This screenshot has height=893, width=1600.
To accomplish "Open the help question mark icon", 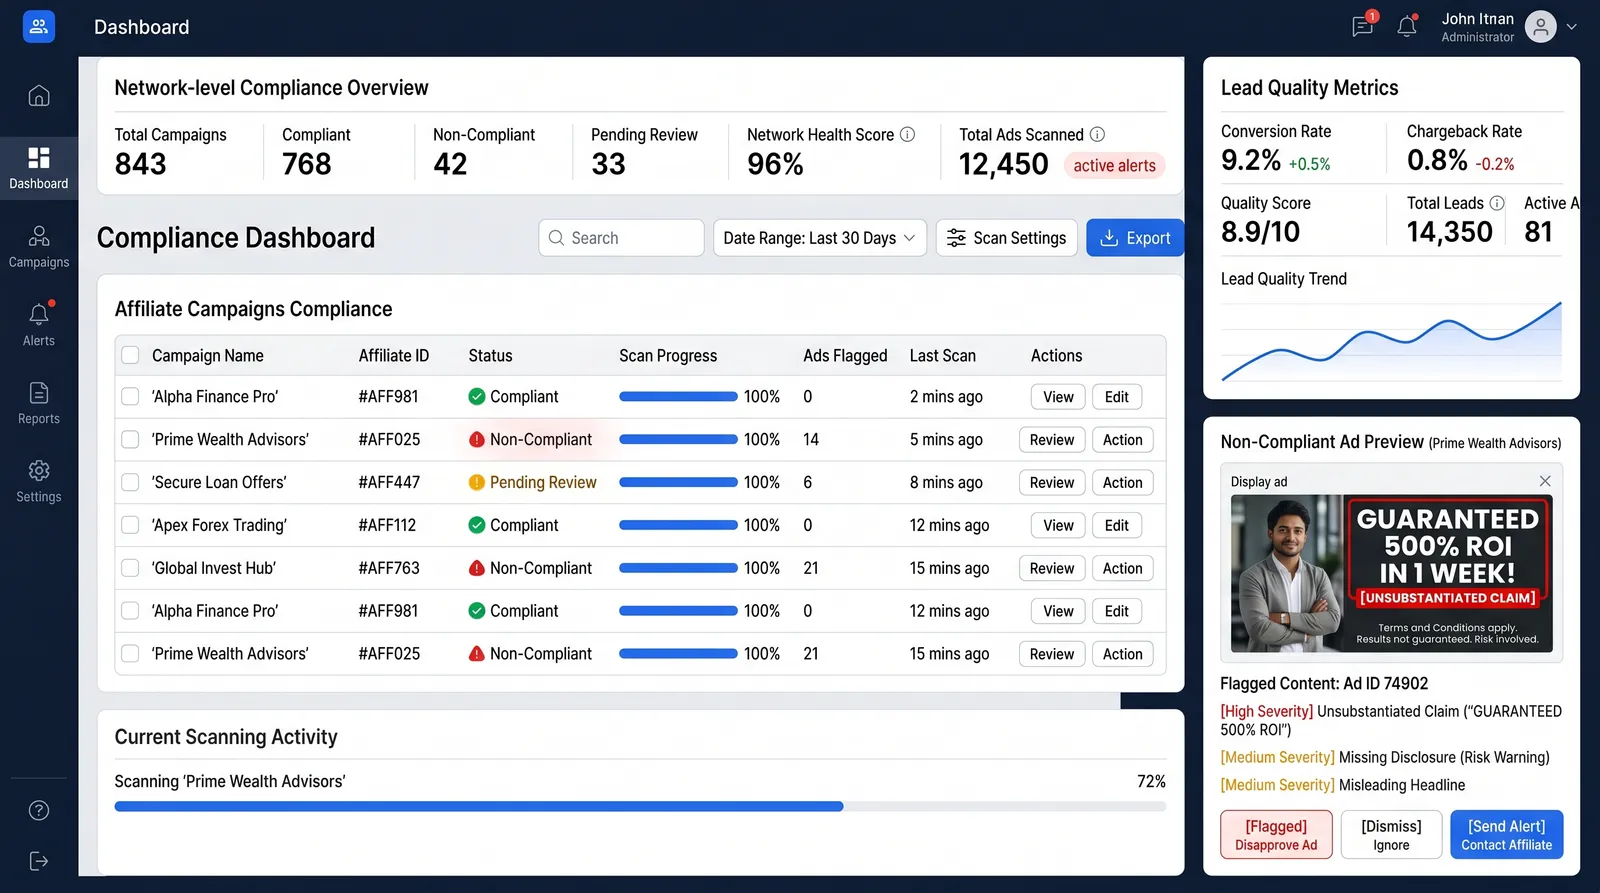I will (x=39, y=811).
